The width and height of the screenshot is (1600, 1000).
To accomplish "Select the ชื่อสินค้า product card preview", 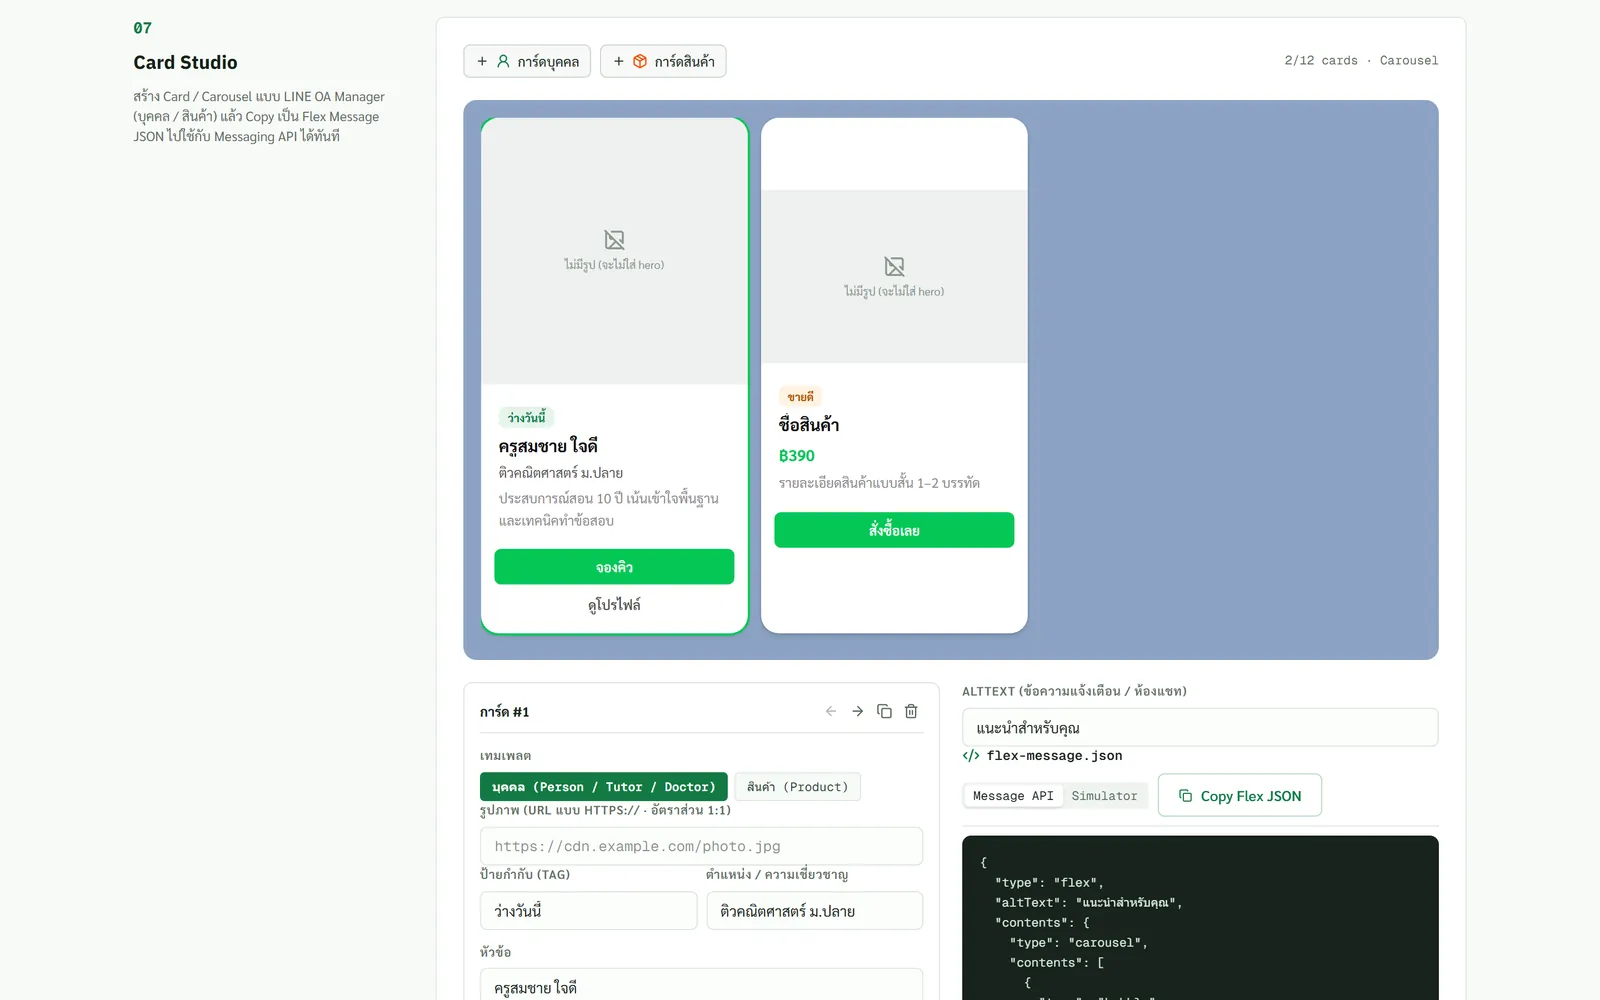I will coord(894,376).
